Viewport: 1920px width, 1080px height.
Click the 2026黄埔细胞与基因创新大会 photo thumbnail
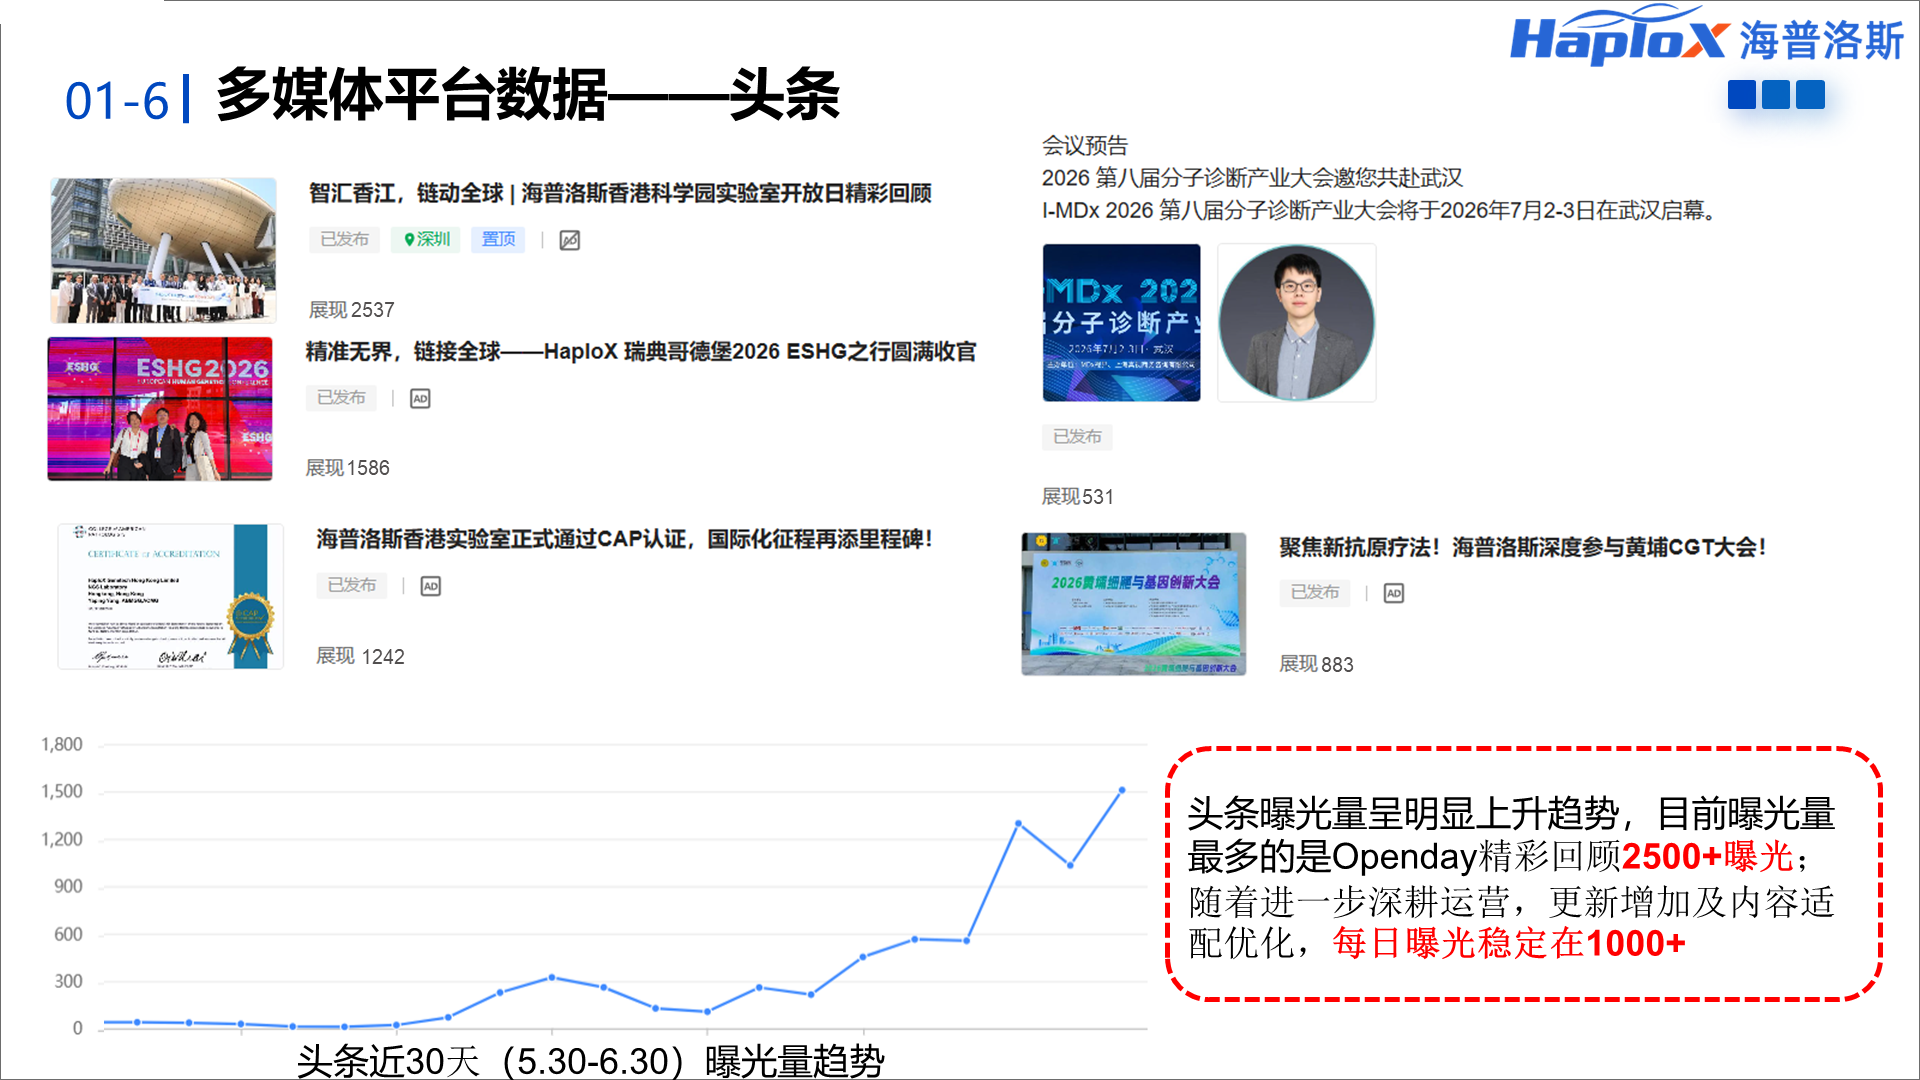[x=1134, y=604]
